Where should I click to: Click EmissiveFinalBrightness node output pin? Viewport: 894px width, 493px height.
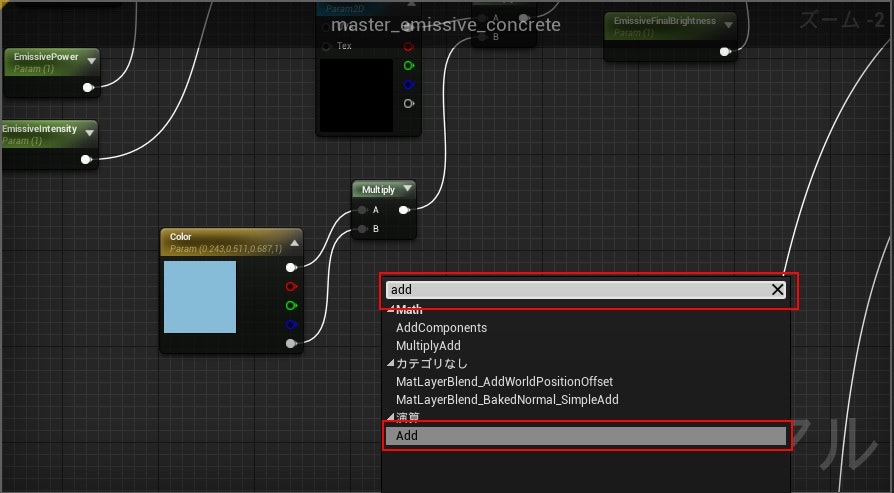(x=725, y=52)
